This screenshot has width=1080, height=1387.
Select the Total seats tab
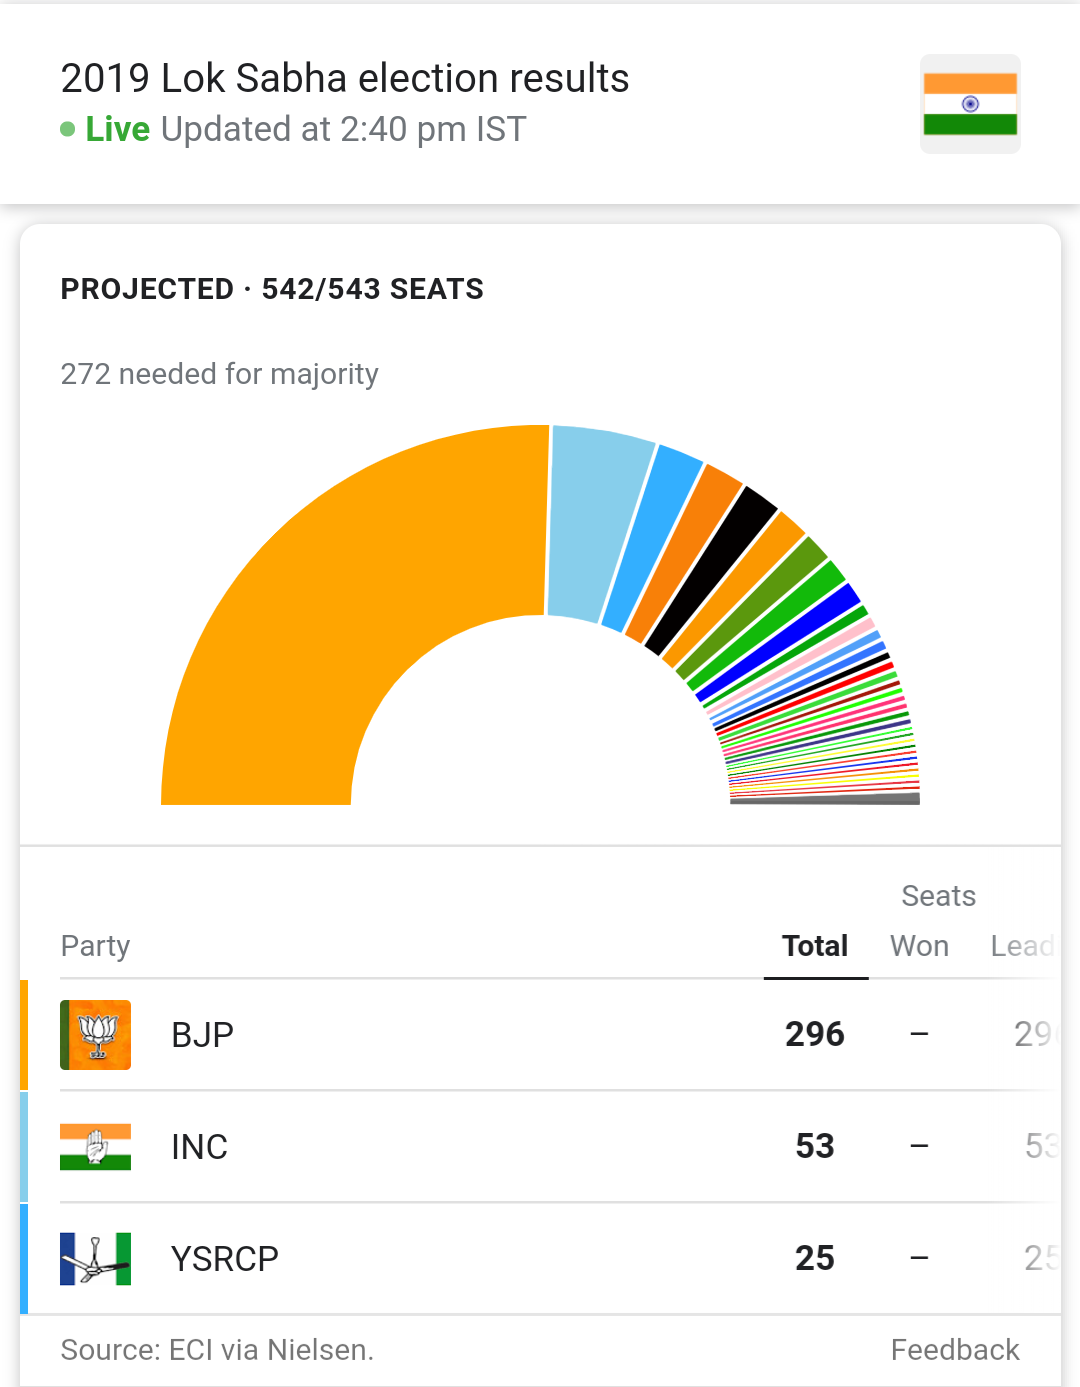click(x=815, y=946)
